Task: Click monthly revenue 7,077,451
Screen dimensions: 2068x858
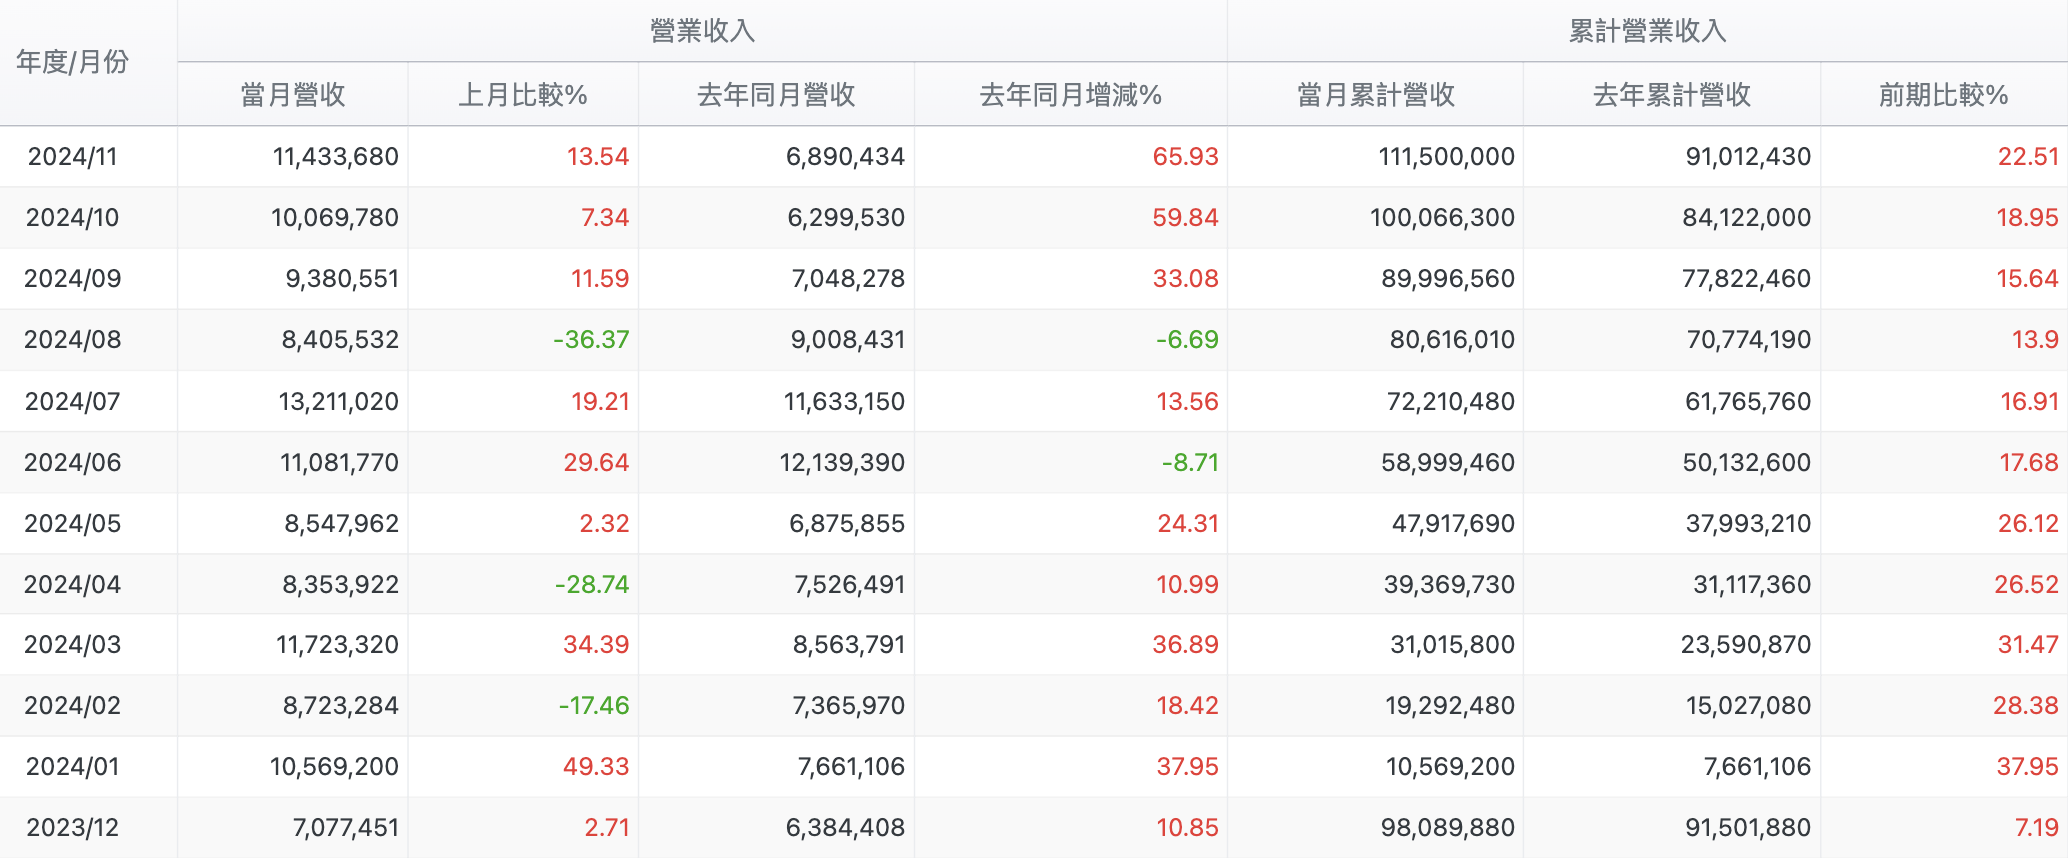Action: (x=346, y=828)
